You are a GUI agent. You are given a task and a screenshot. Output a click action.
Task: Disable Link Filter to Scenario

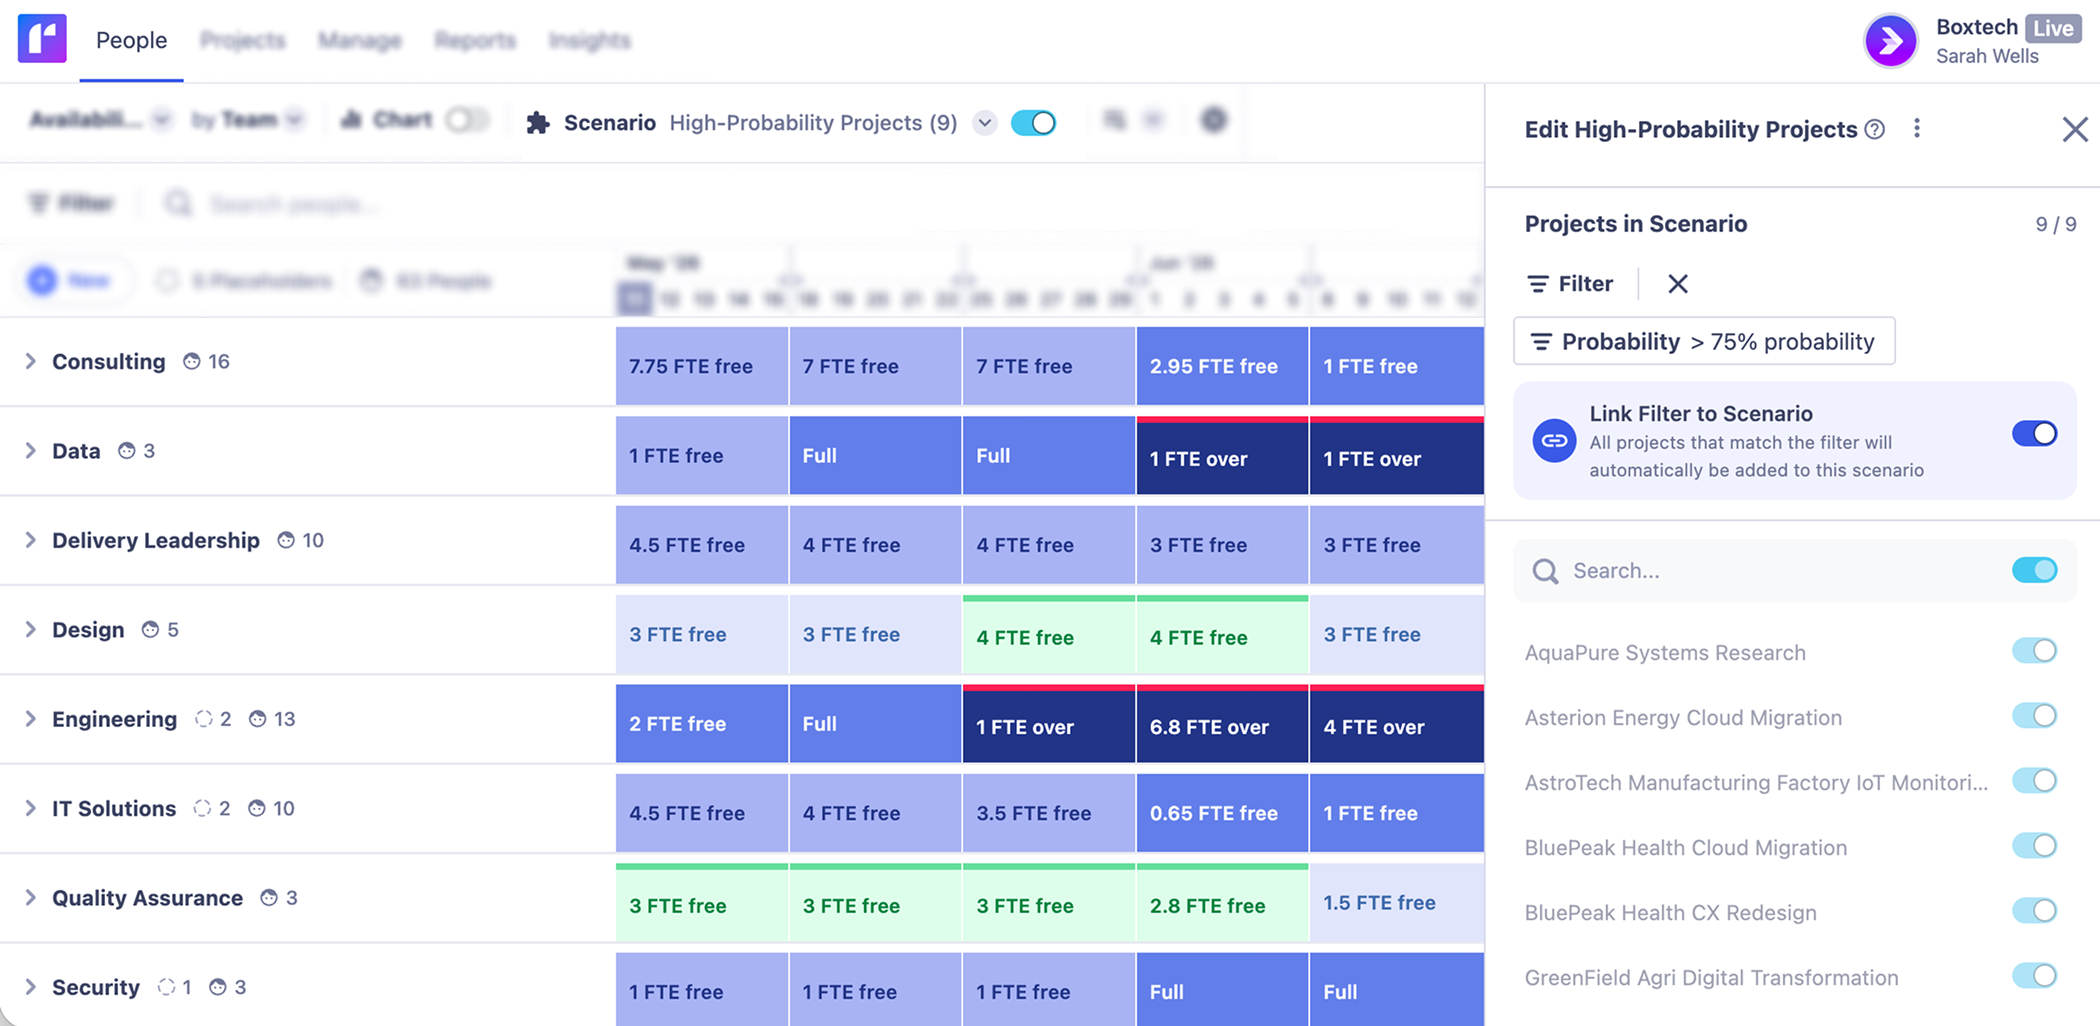[x=2034, y=433]
